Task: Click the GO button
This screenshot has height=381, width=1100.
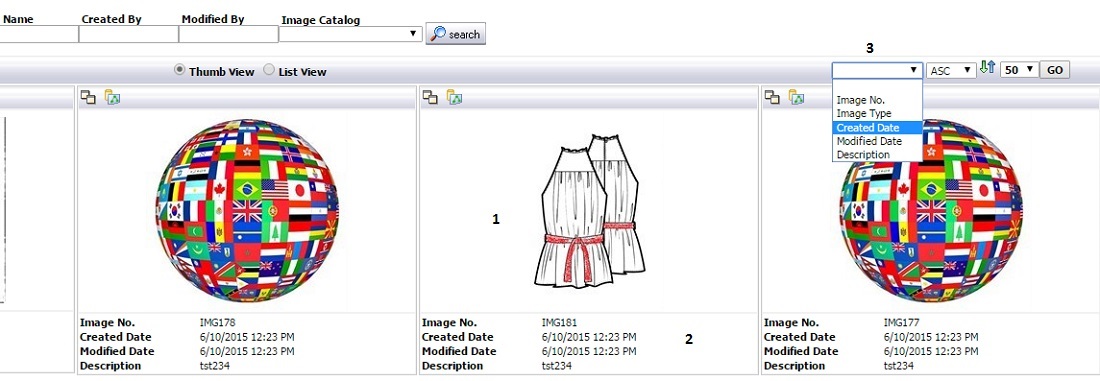Action: tap(1054, 70)
